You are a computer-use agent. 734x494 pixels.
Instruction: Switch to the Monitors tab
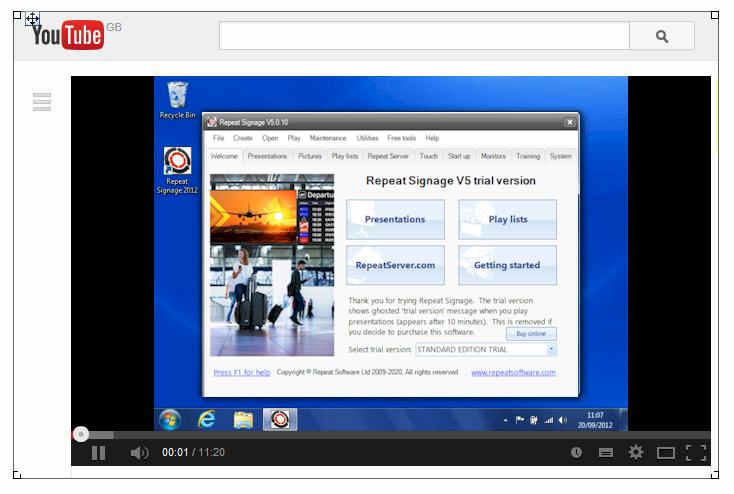493,156
